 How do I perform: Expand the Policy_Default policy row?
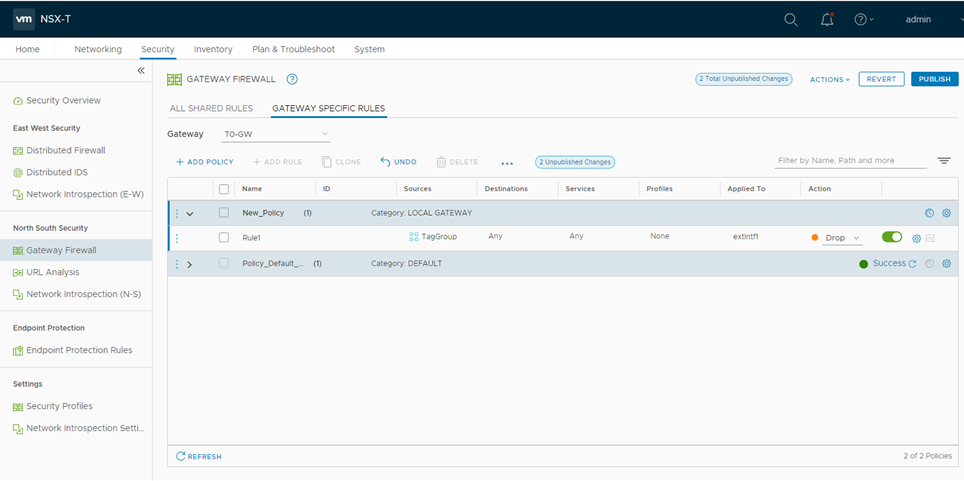coord(189,264)
